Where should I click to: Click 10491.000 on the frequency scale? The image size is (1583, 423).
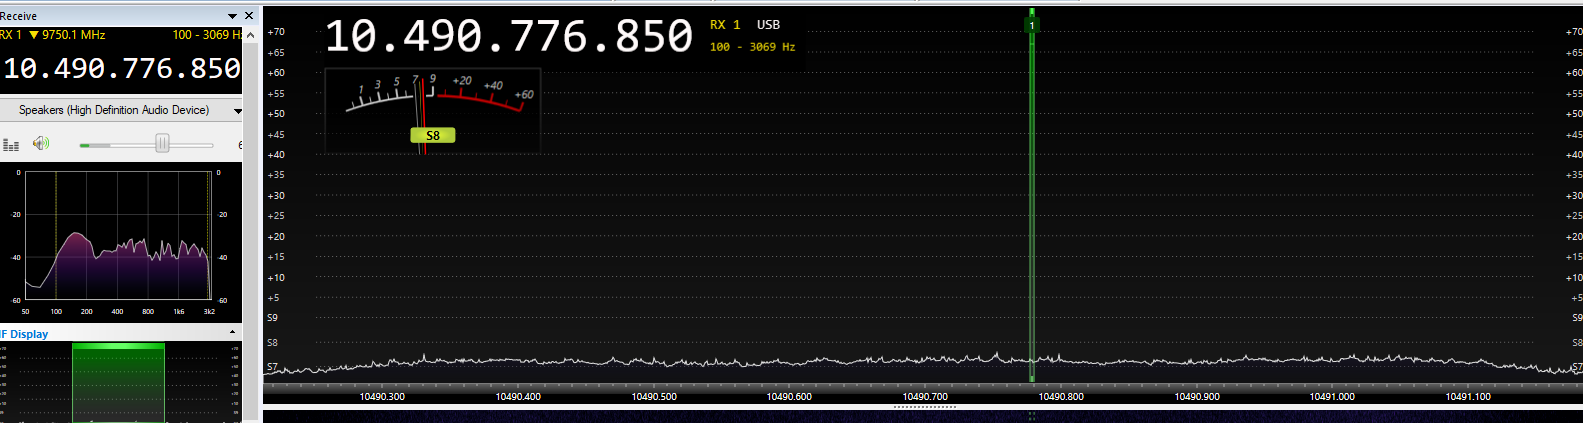pyautogui.click(x=1332, y=397)
